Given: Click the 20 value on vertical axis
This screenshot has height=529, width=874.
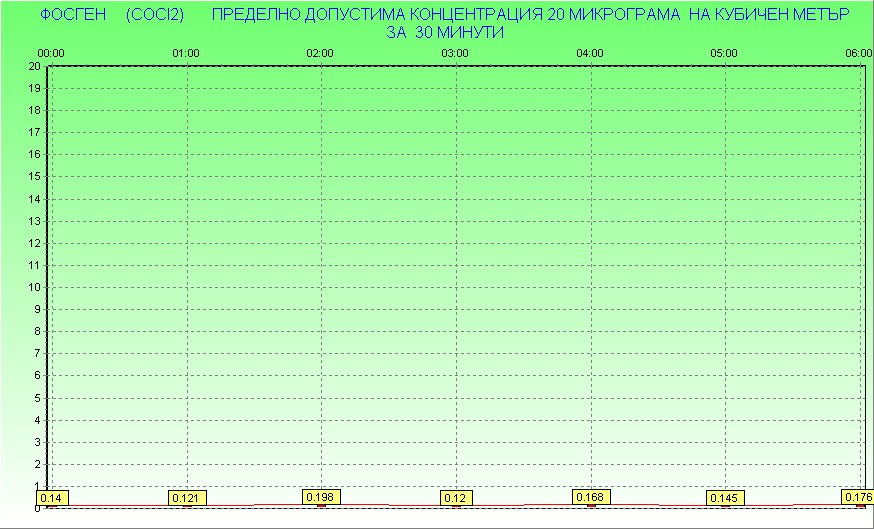Looking at the screenshot, I should click(x=34, y=66).
